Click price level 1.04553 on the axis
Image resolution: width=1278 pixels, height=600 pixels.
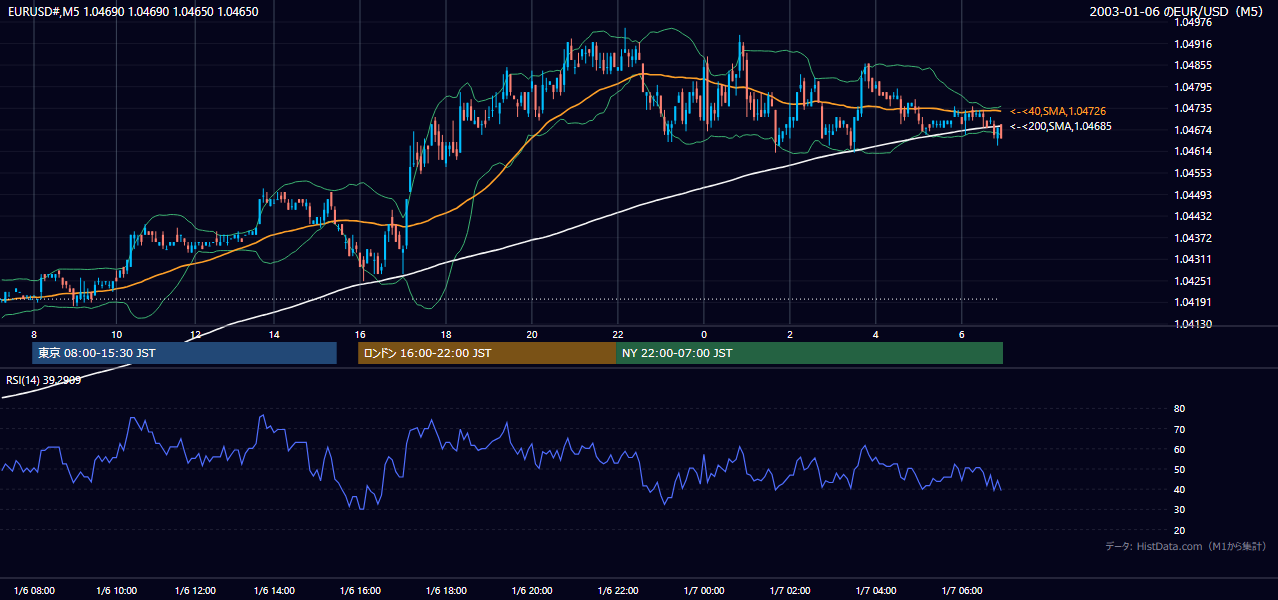click(x=1194, y=173)
